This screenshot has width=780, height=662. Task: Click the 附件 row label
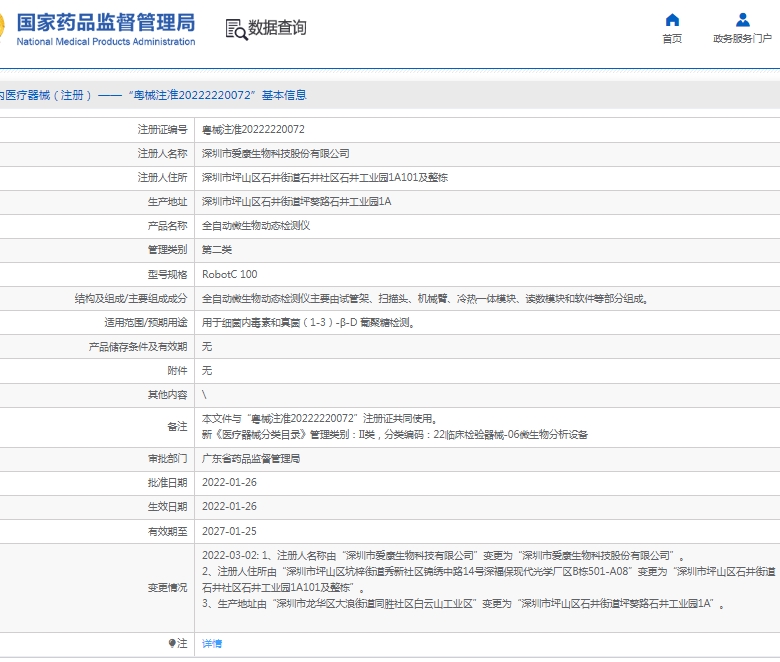click(178, 371)
